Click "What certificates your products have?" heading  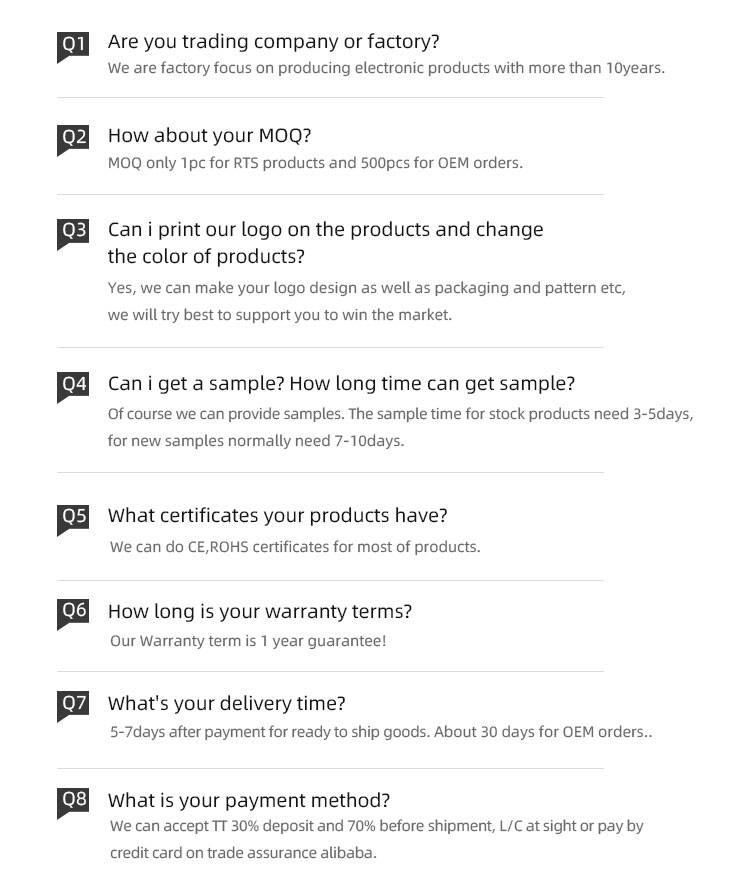277,516
